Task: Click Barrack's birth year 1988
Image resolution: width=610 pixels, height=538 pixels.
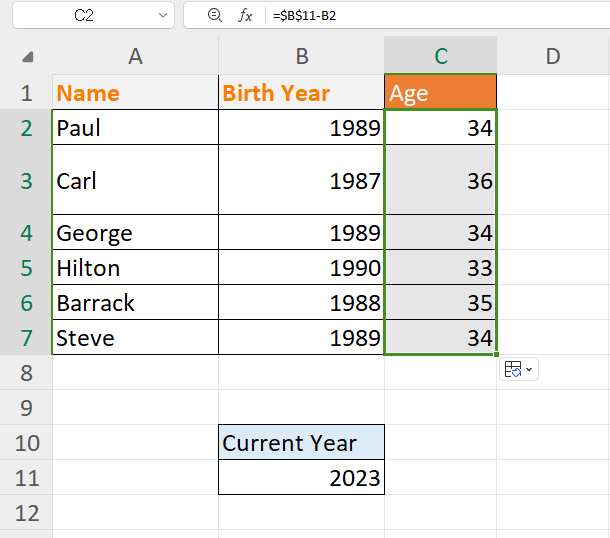Action: click(301, 302)
